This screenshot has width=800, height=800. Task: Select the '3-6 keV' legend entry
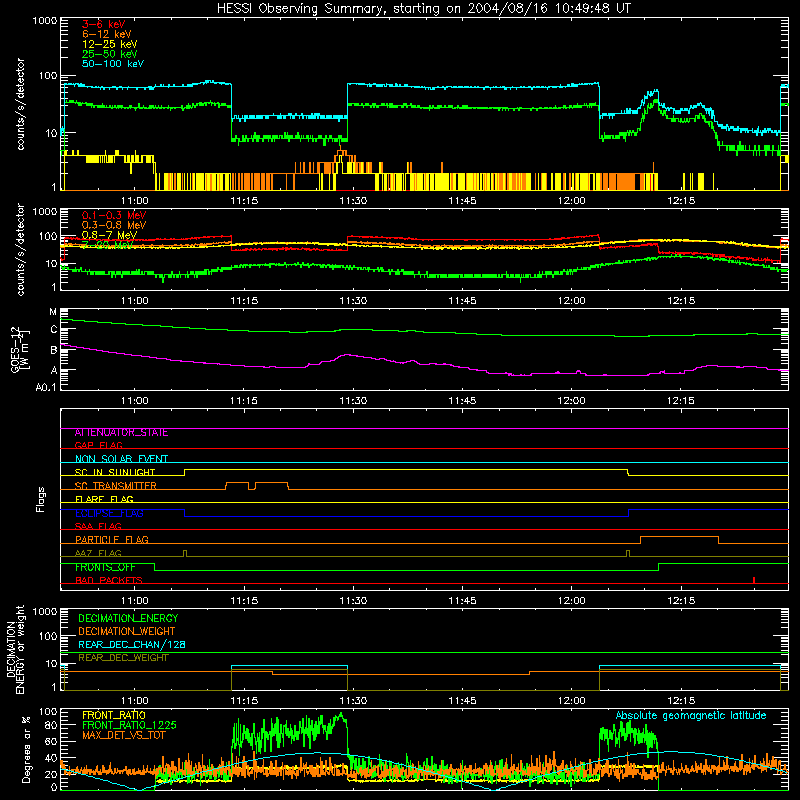tap(103, 24)
